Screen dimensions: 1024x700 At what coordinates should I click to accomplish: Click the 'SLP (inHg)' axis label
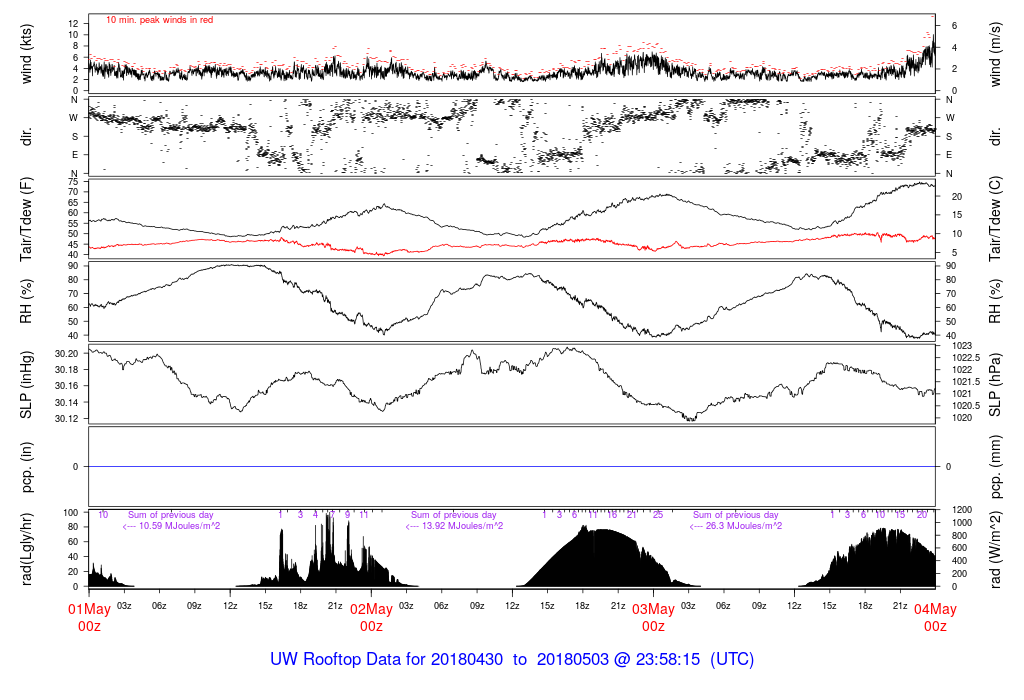[26, 385]
